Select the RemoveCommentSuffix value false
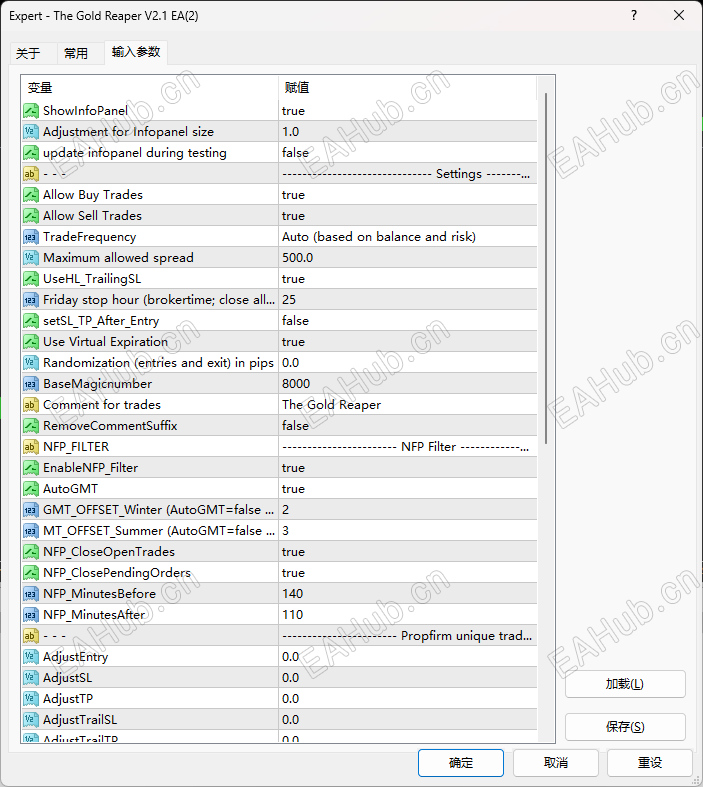 [x=407, y=426]
